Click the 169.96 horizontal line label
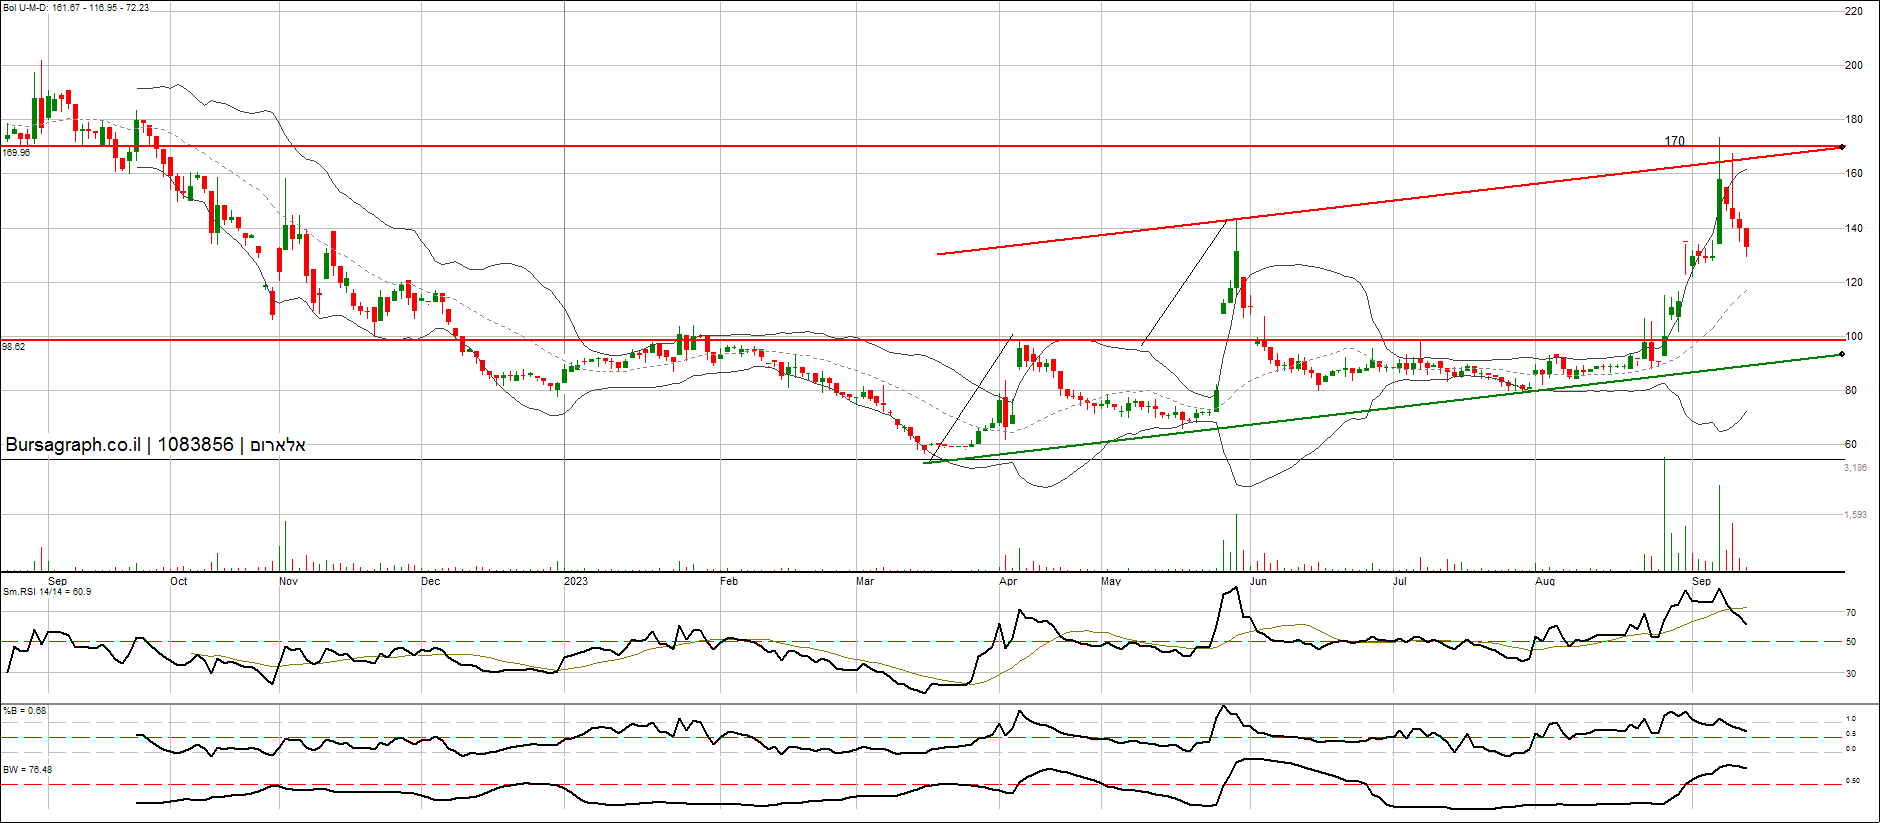The height and width of the screenshot is (823, 1880). tap(16, 153)
